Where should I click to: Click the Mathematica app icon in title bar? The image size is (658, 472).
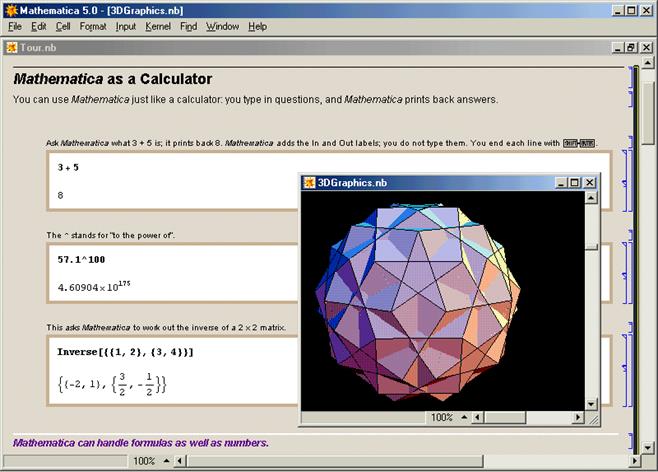(10, 10)
